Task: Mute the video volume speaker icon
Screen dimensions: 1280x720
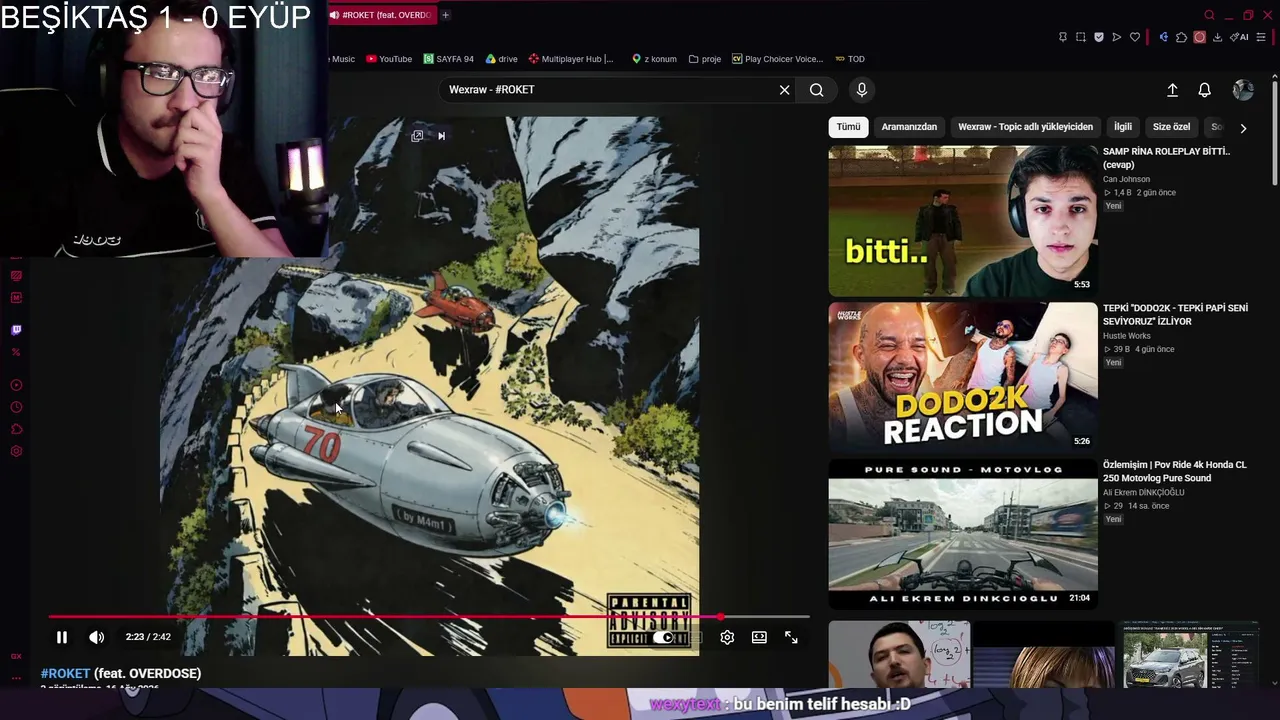Action: click(x=96, y=637)
